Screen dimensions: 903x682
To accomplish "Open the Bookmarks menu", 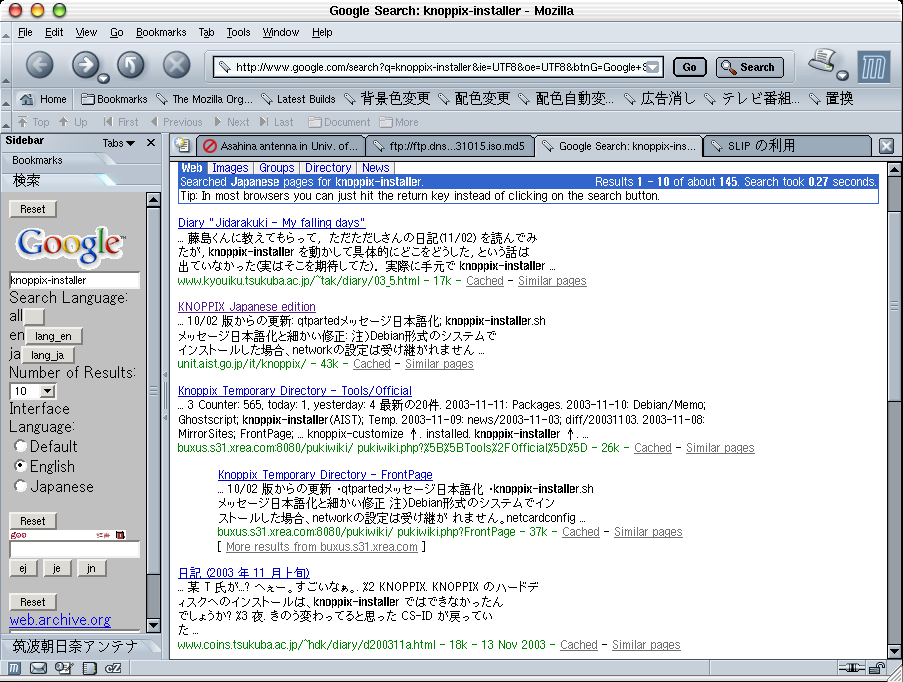I will 161,32.
